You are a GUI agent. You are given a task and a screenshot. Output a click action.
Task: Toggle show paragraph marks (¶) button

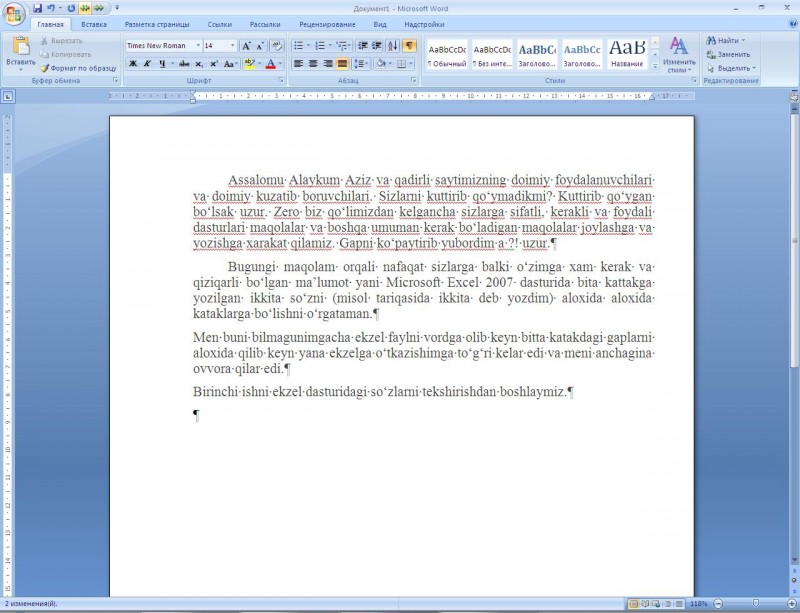coord(409,46)
